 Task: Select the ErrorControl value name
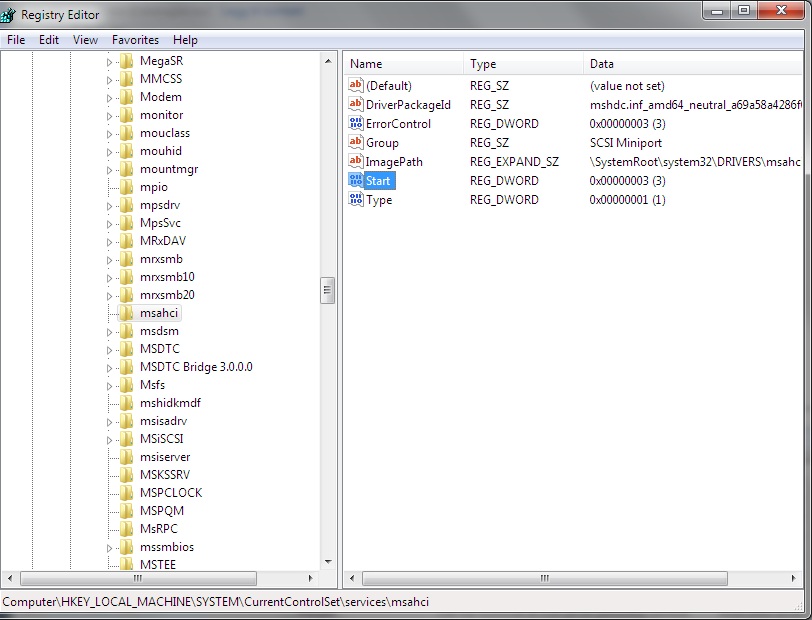(398, 124)
